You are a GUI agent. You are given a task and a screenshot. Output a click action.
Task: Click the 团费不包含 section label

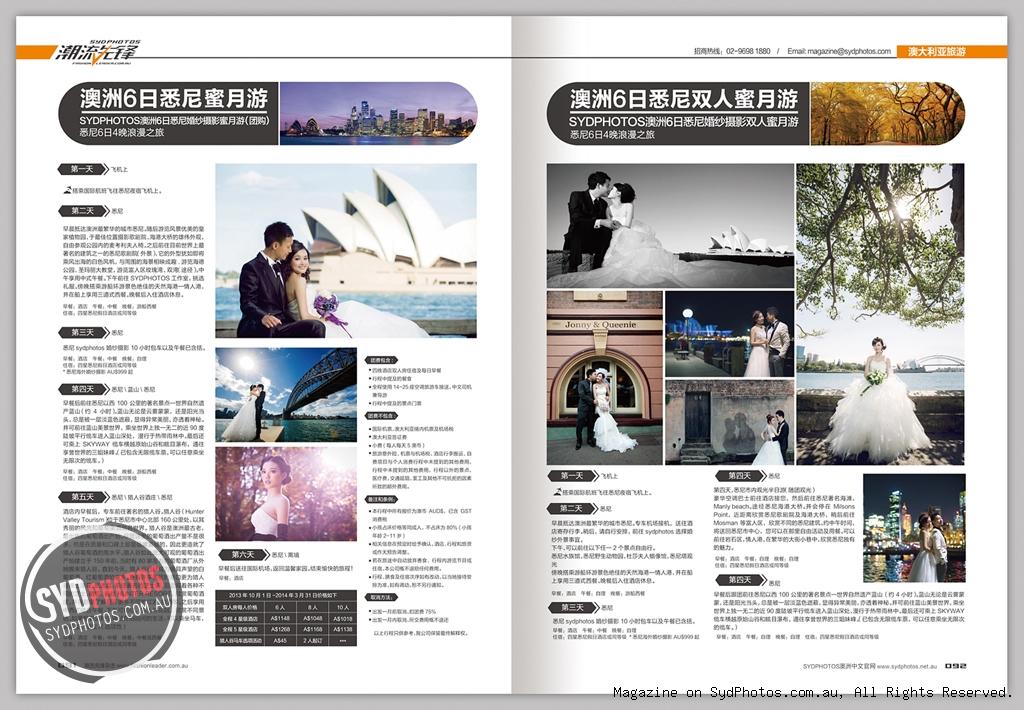coord(382,415)
